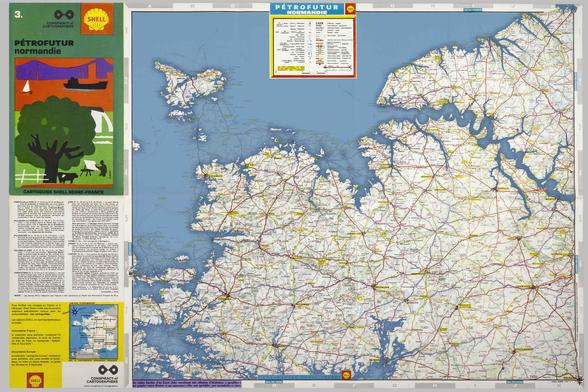Viewport: 588px width, 392px height.
Task: Click the purple suspension bridge in the cover art
Action: coord(64,69)
